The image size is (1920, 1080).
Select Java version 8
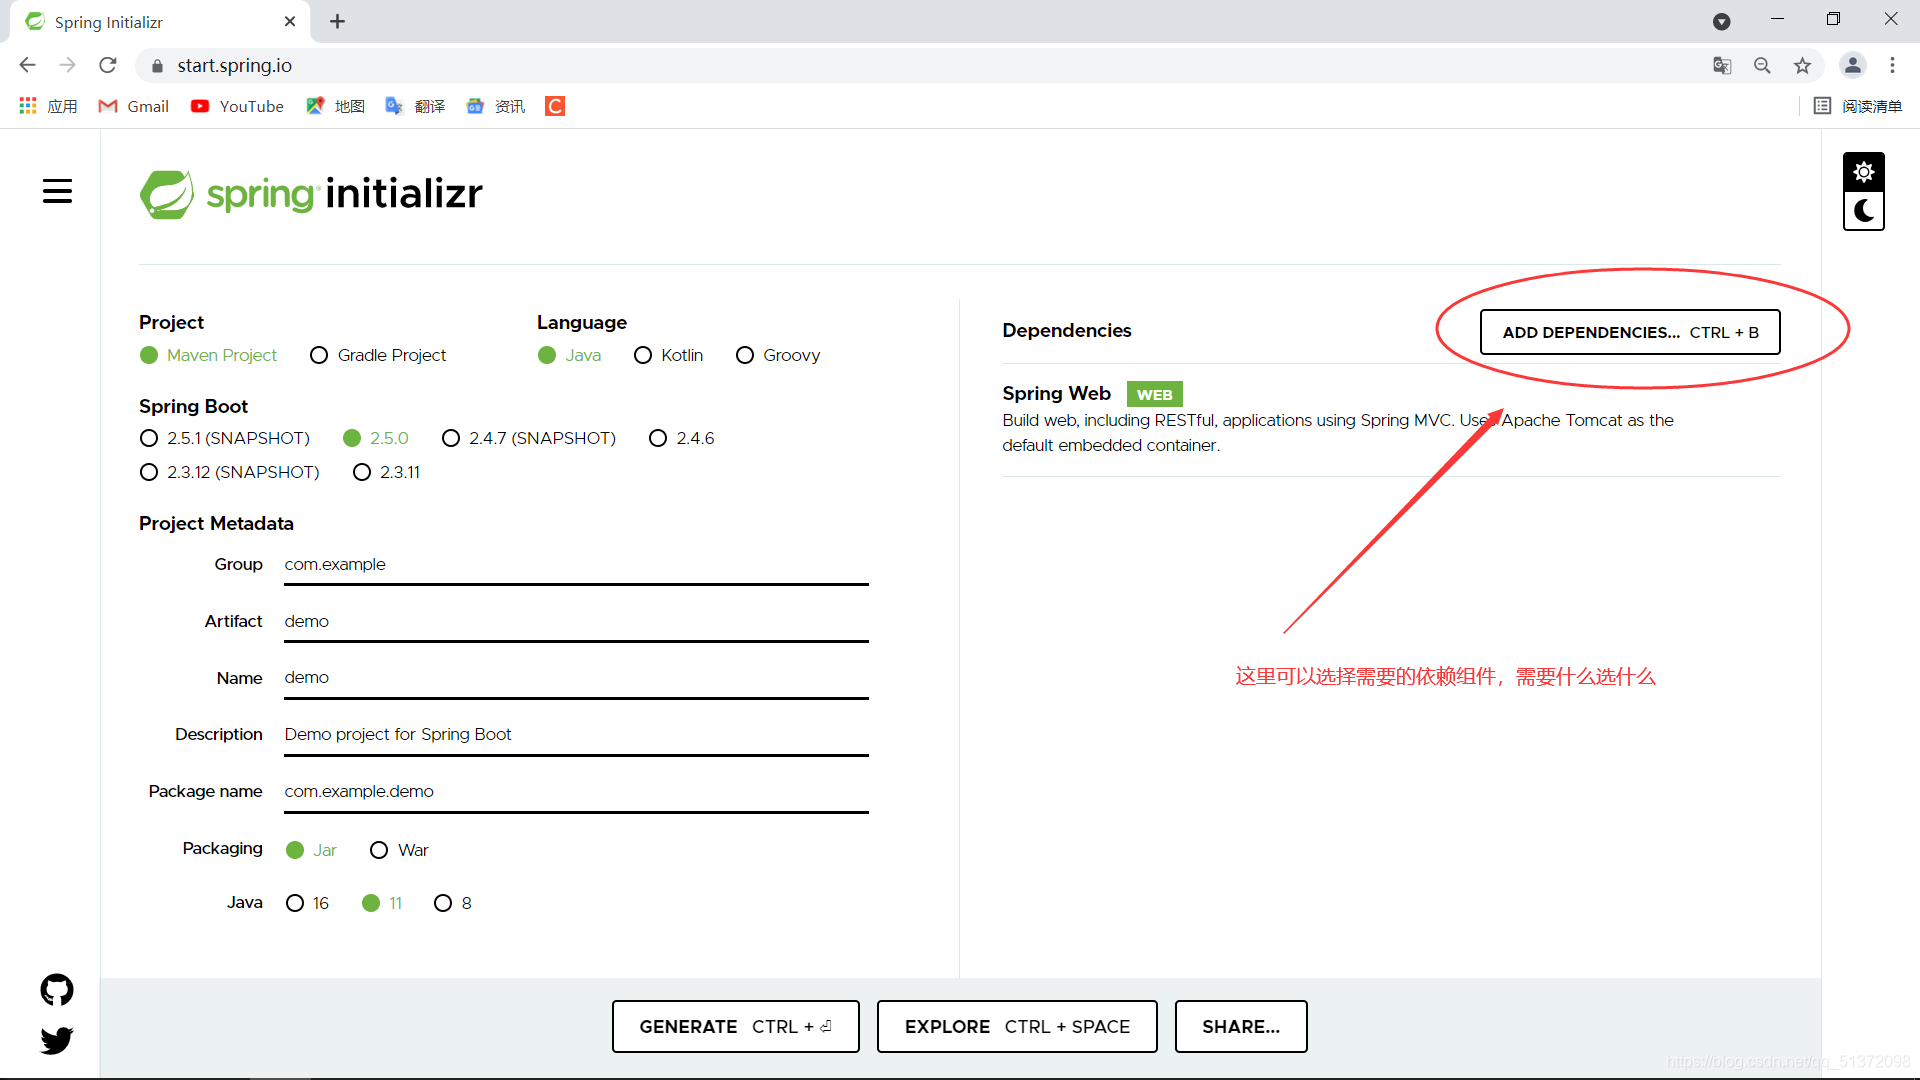[x=443, y=902]
